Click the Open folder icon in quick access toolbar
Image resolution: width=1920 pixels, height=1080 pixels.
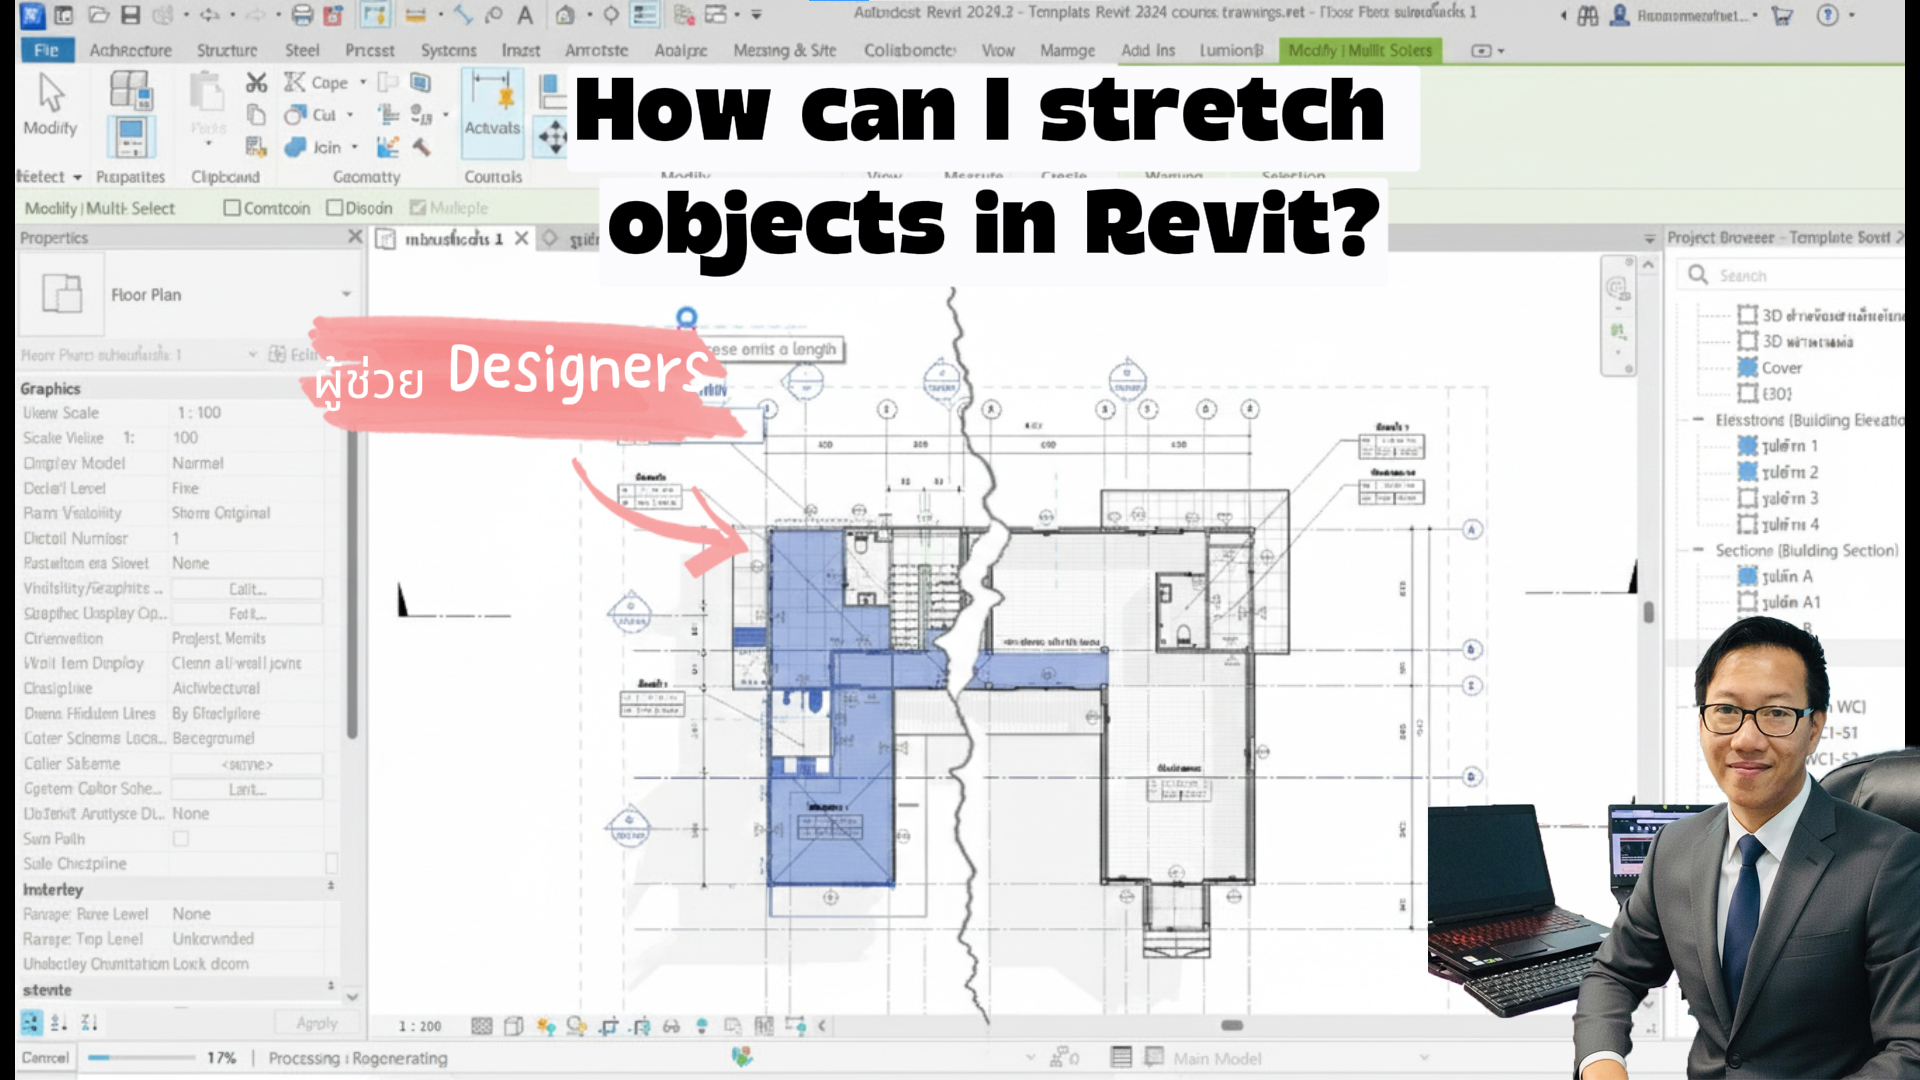point(98,15)
